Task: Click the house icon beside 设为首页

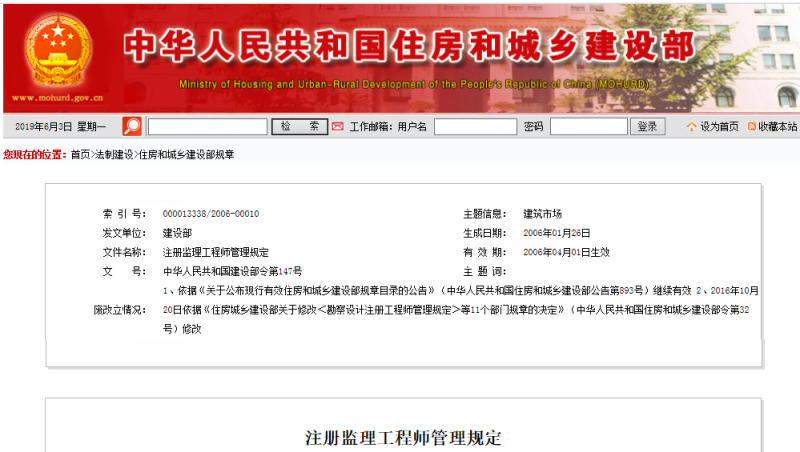Action: pyautogui.click(x=691, y=127)
